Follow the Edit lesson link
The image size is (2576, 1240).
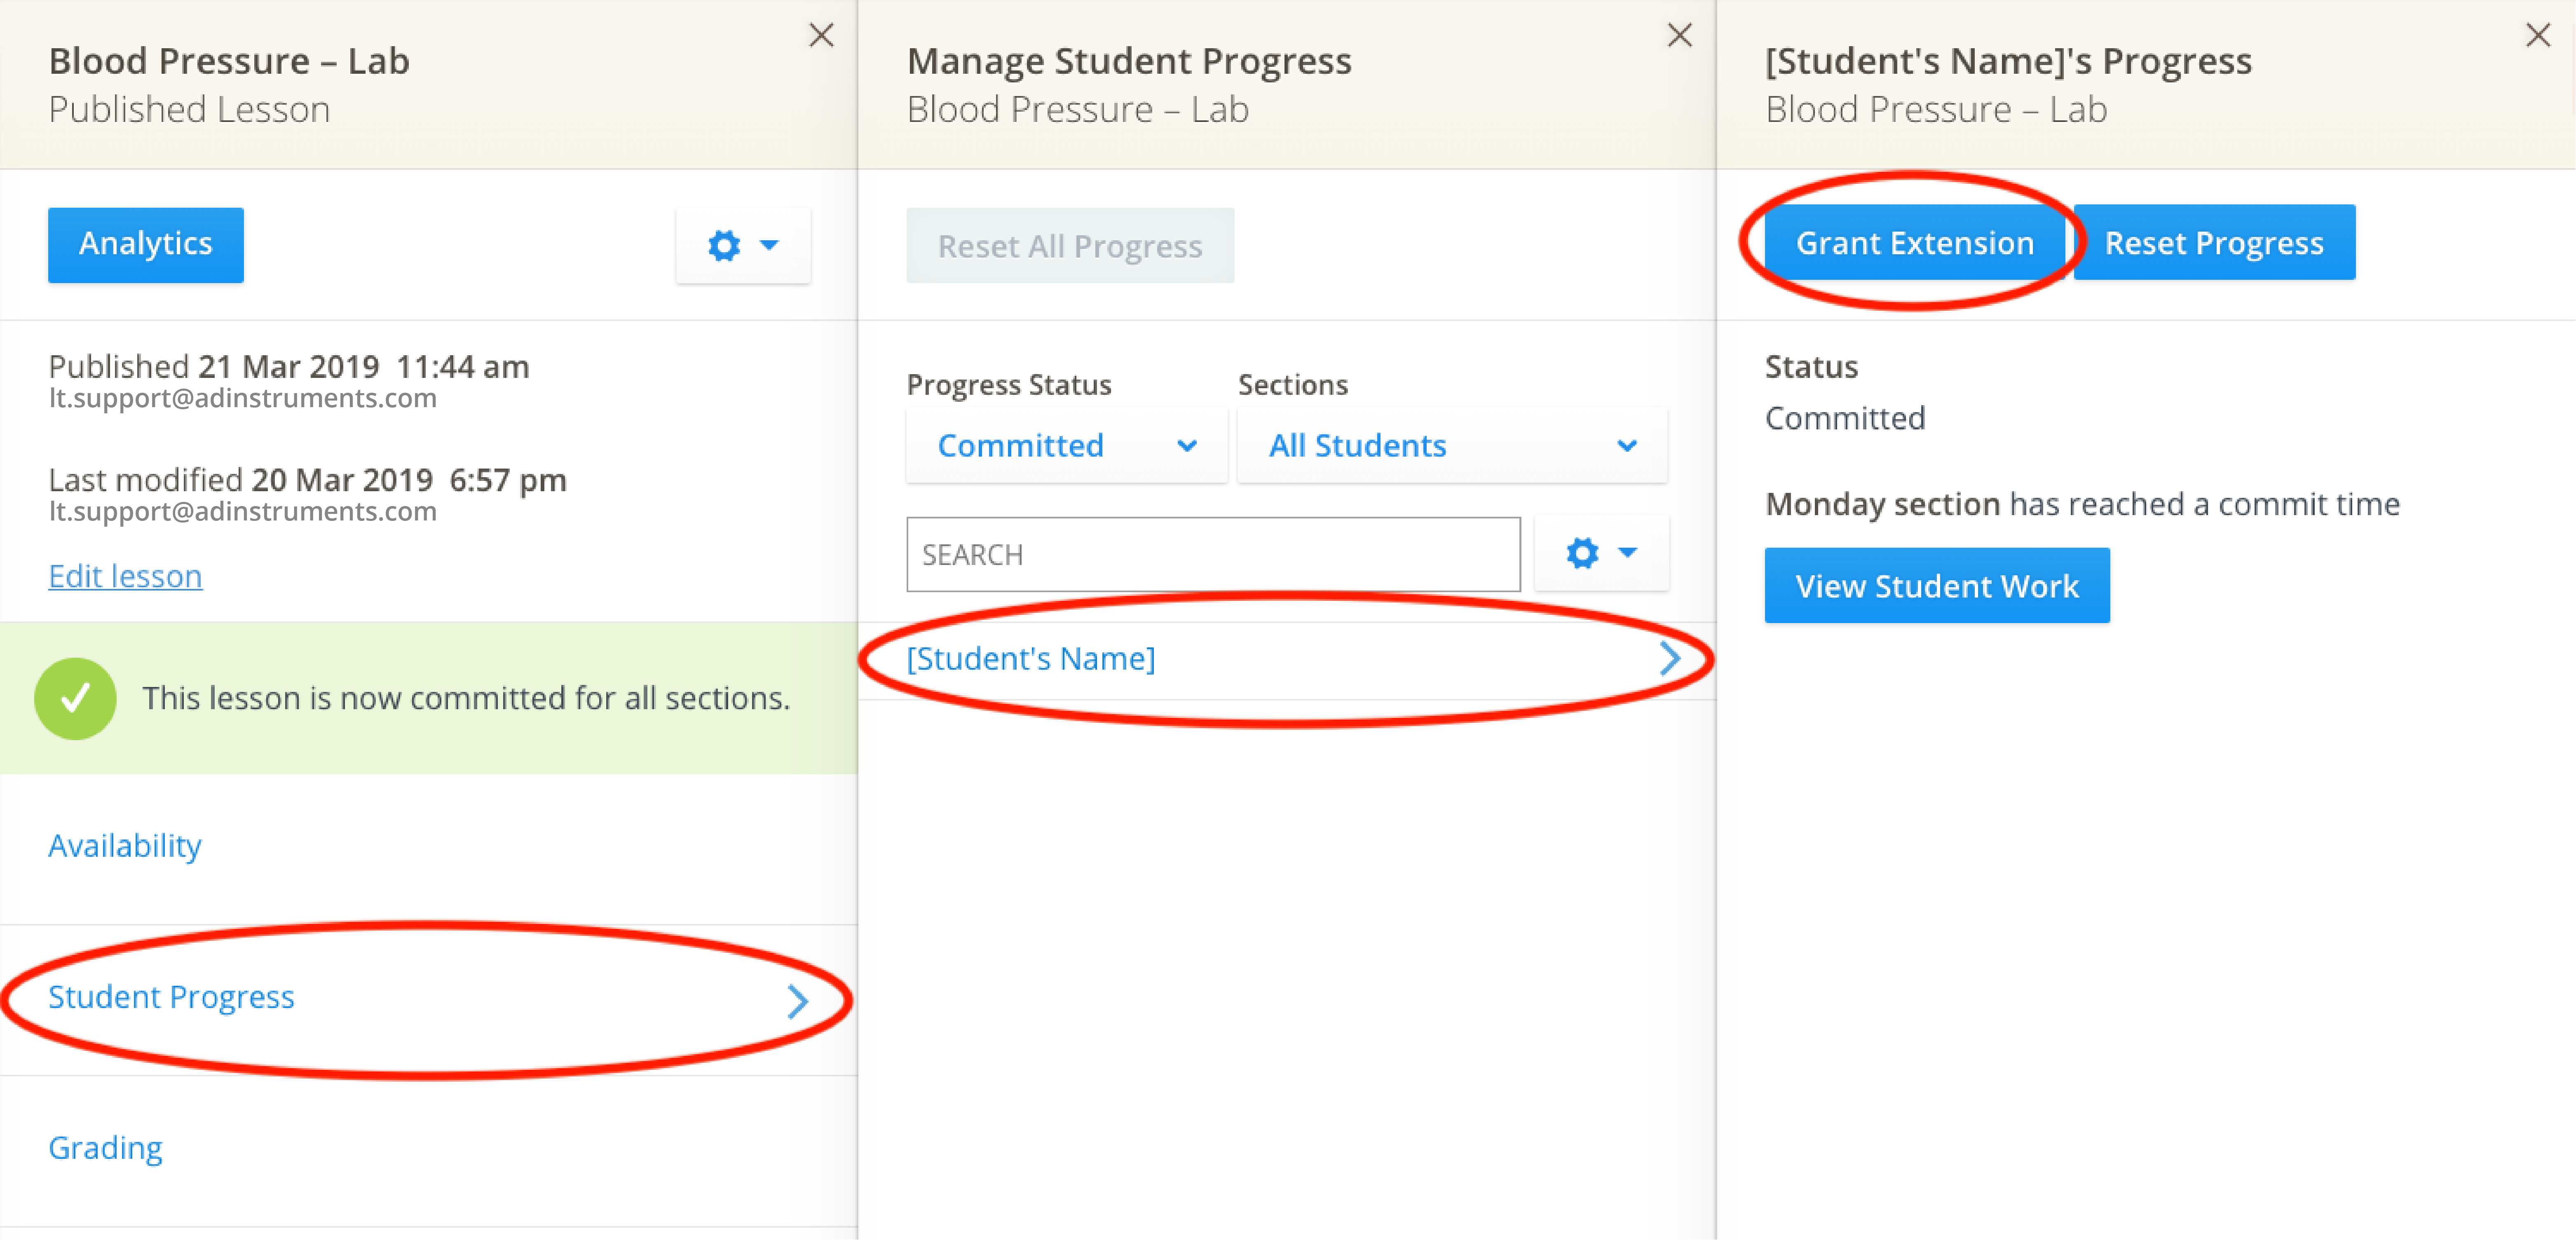(x=125, y=576)
